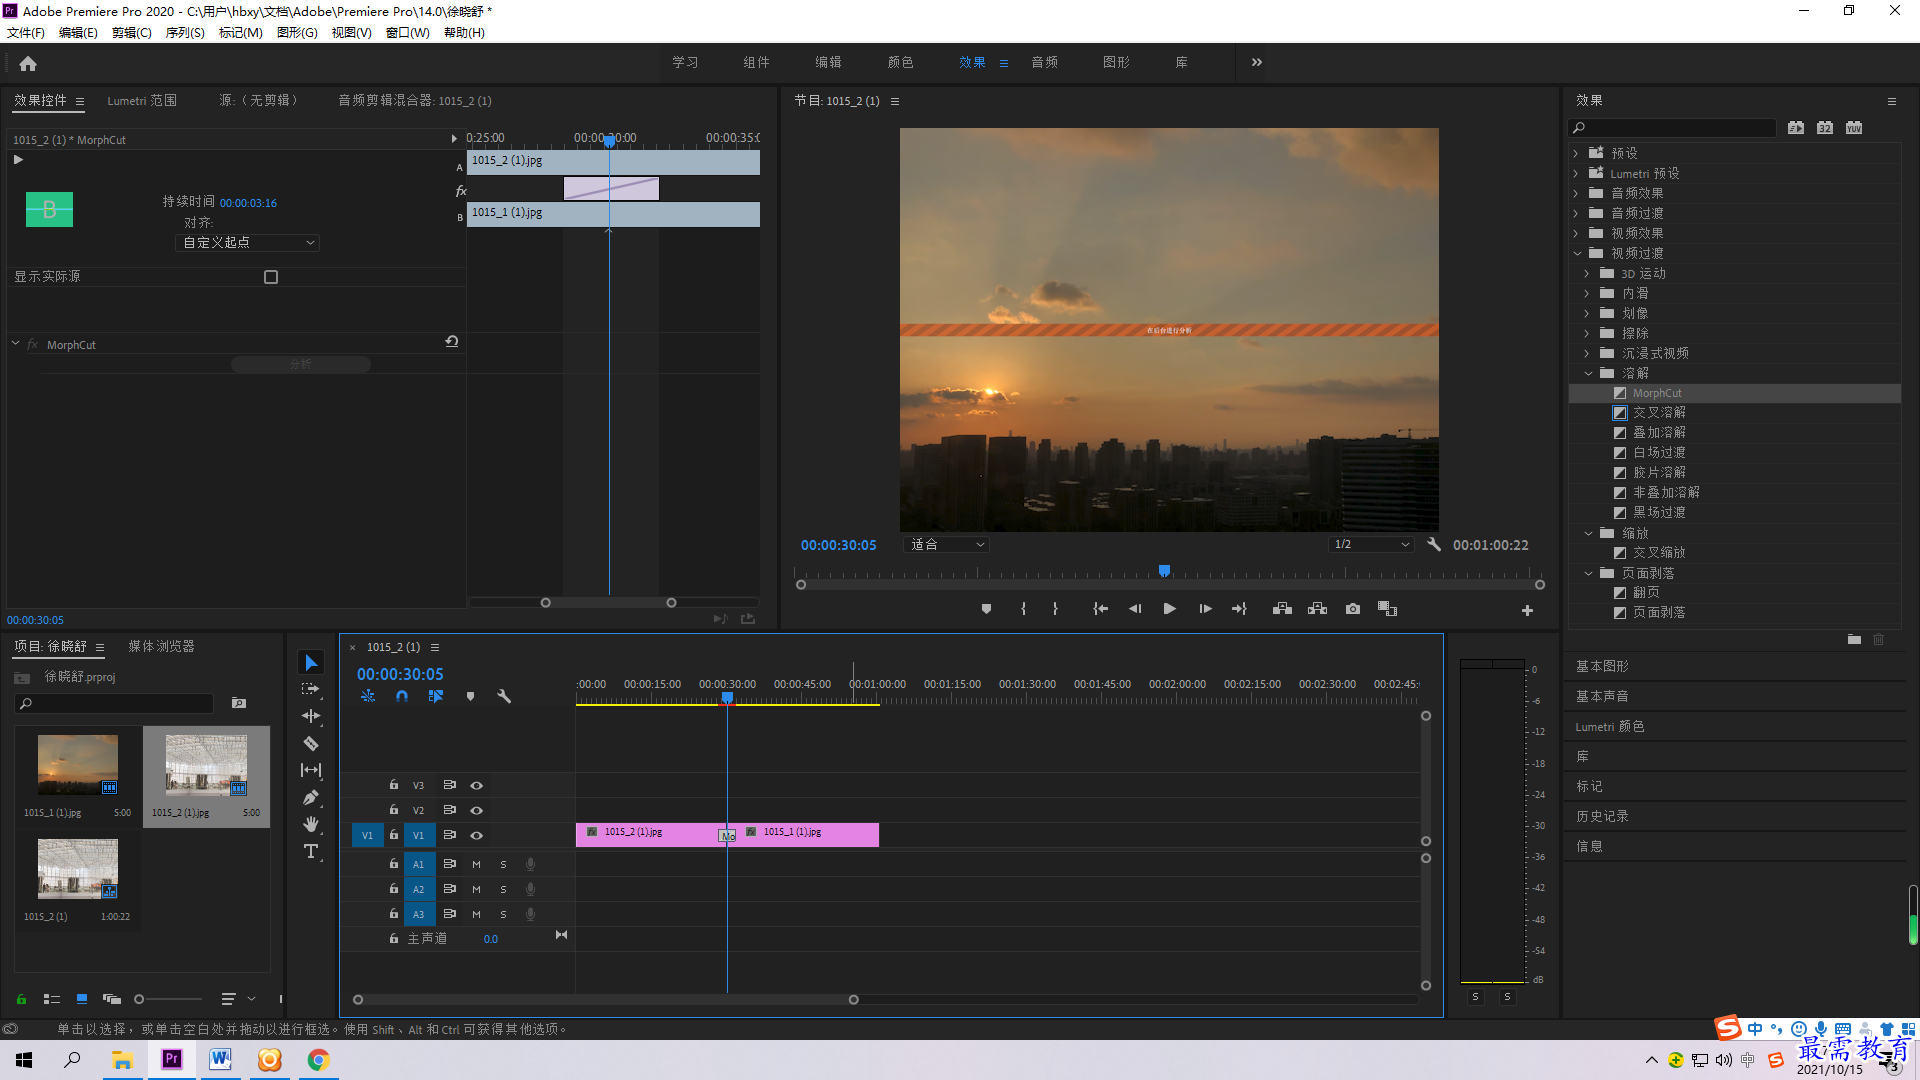Expand the 3D 运动 folder

click(1587, 274)
